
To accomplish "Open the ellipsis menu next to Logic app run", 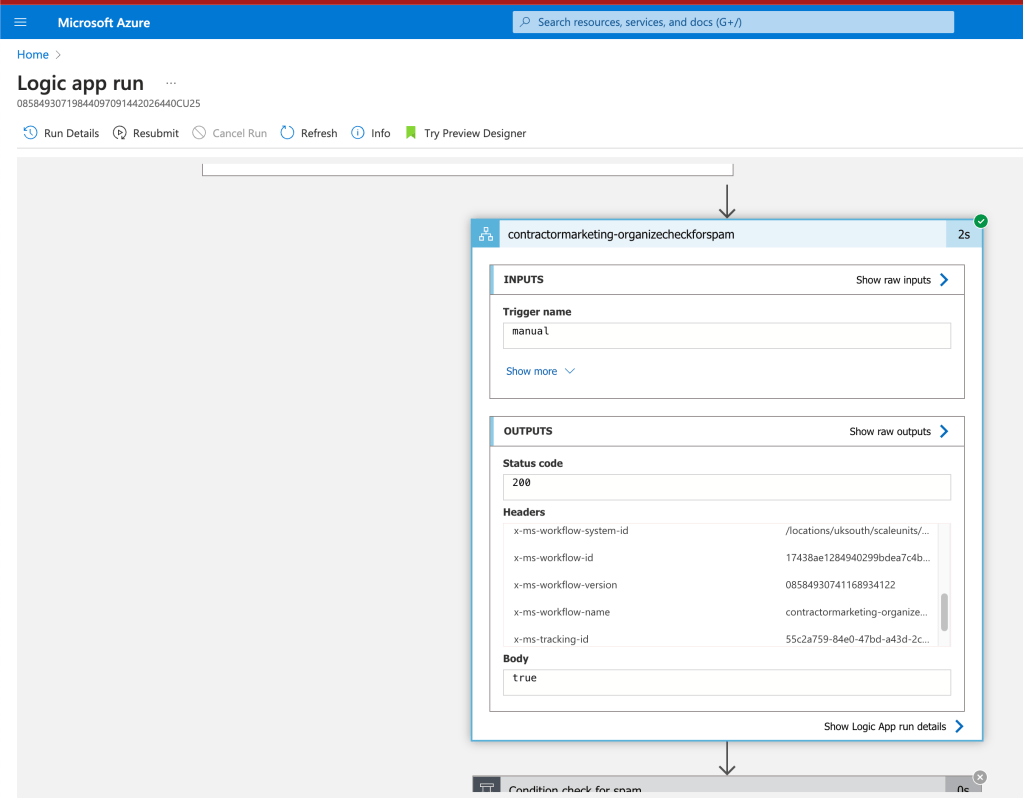I will point(171,83).
